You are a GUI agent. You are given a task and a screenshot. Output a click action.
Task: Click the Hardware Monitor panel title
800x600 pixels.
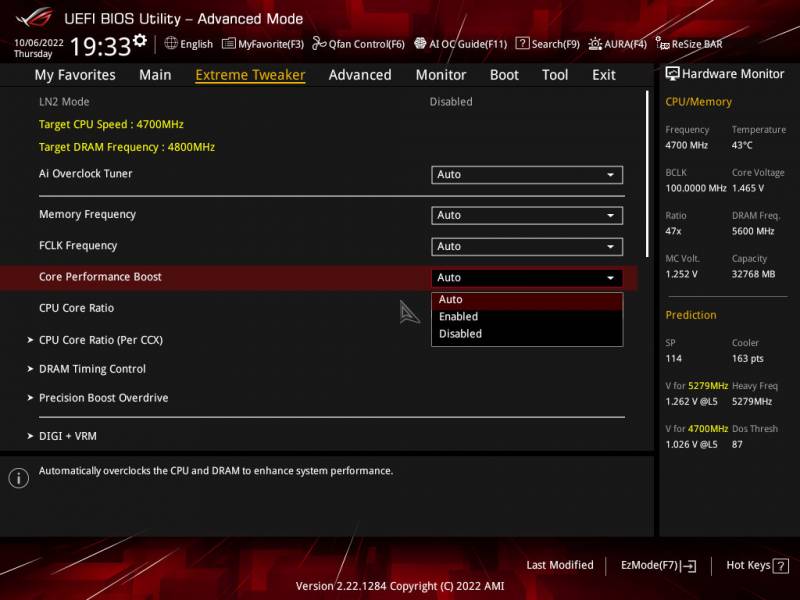[x=733, y=74]
